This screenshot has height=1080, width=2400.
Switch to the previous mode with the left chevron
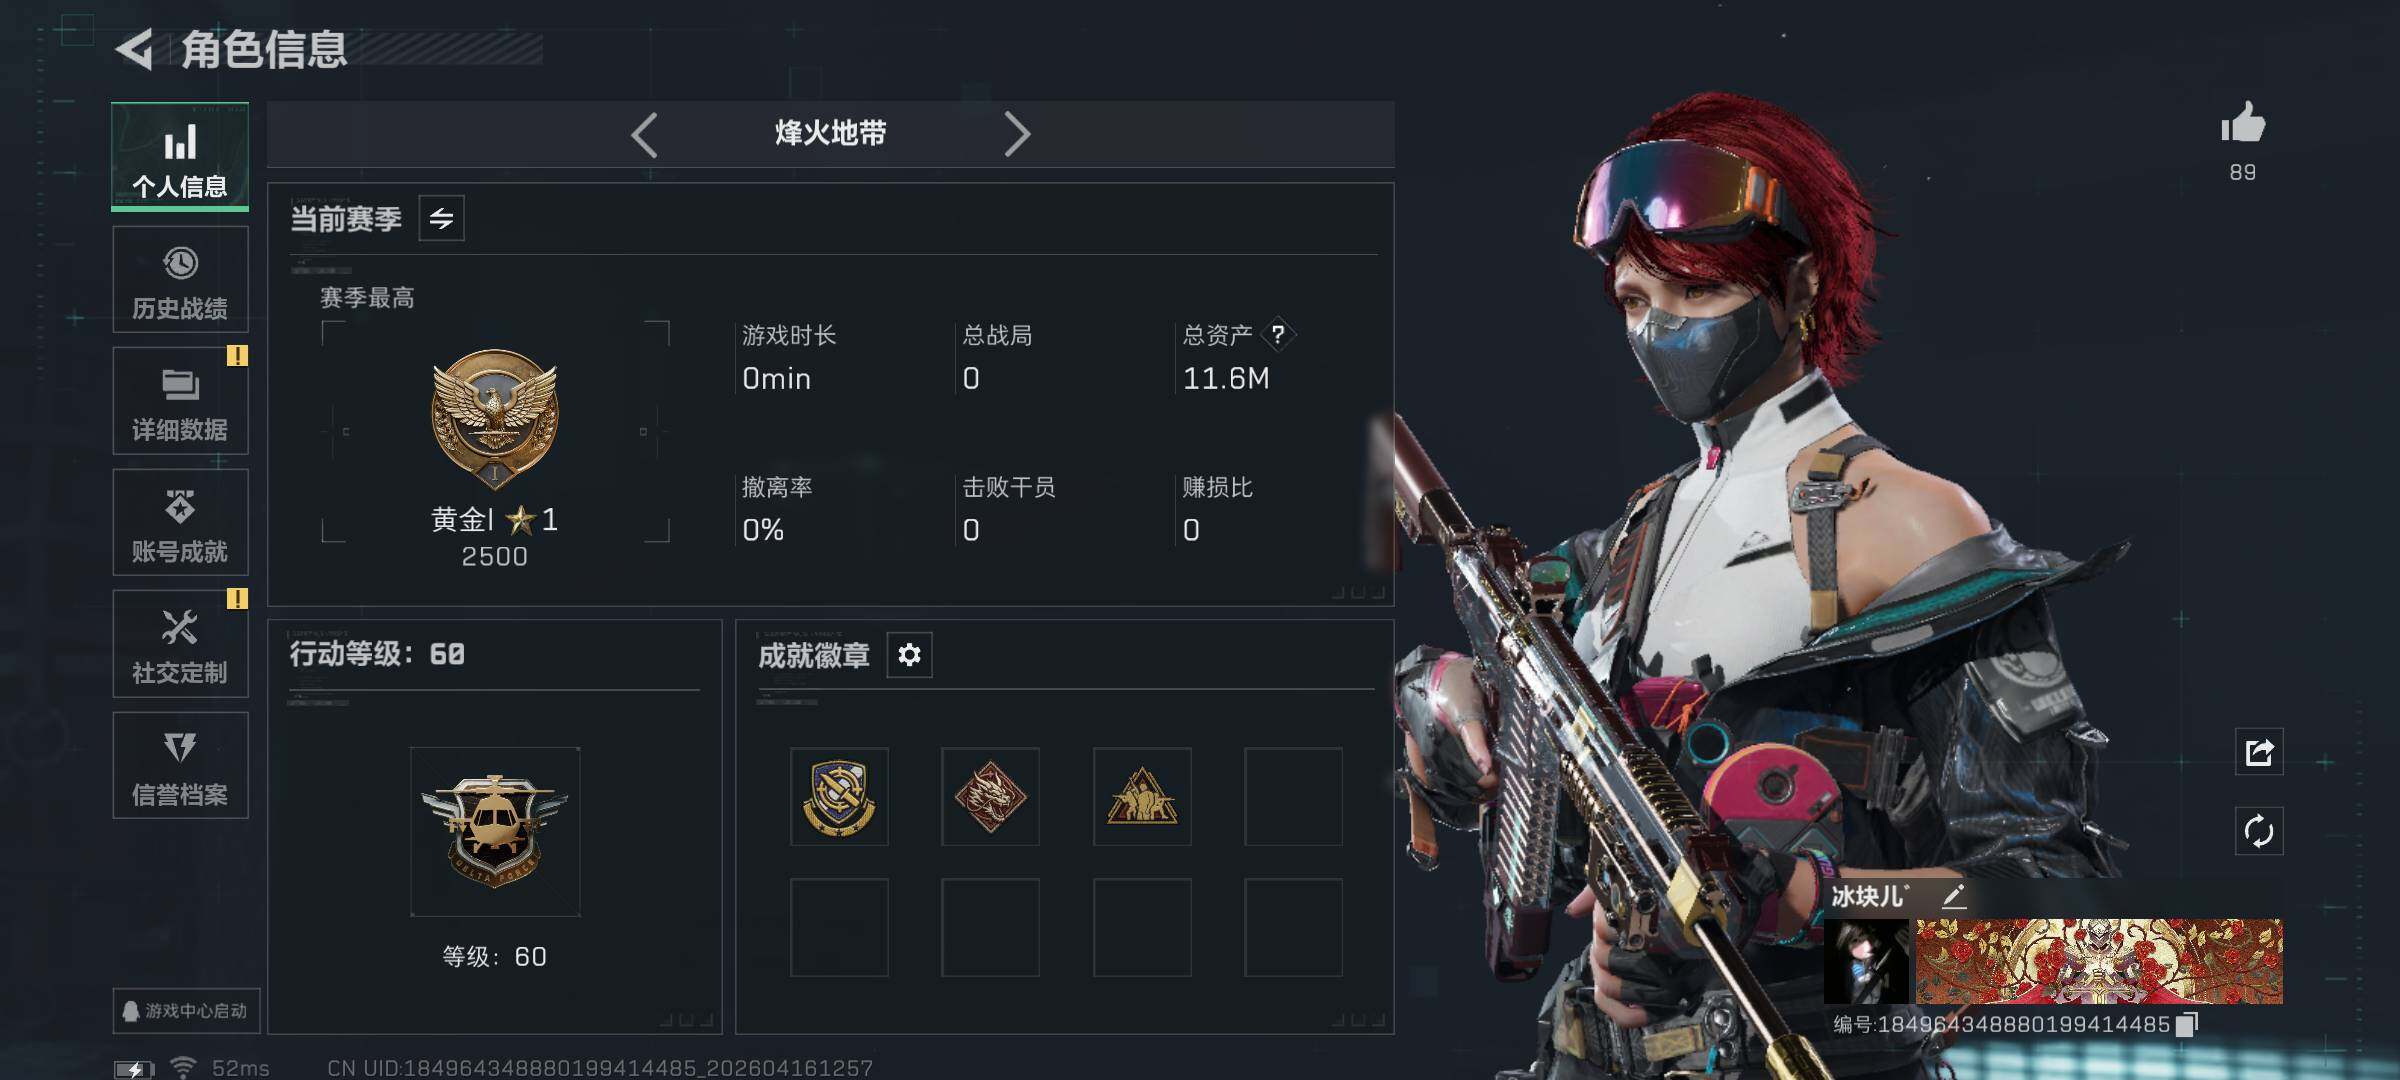[644, 134]
